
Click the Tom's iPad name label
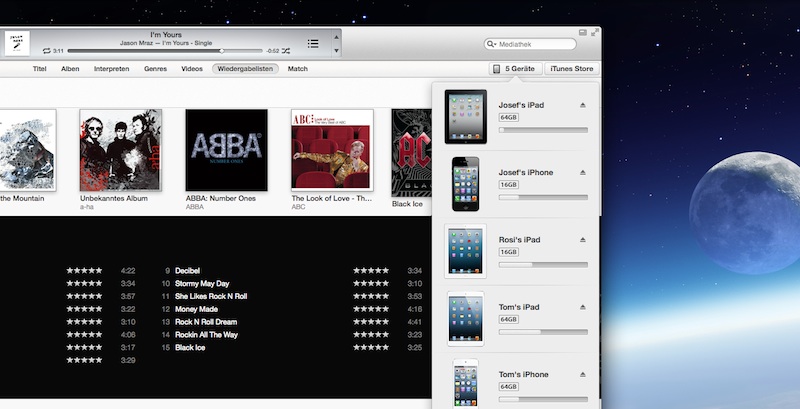tap(519, 307)
